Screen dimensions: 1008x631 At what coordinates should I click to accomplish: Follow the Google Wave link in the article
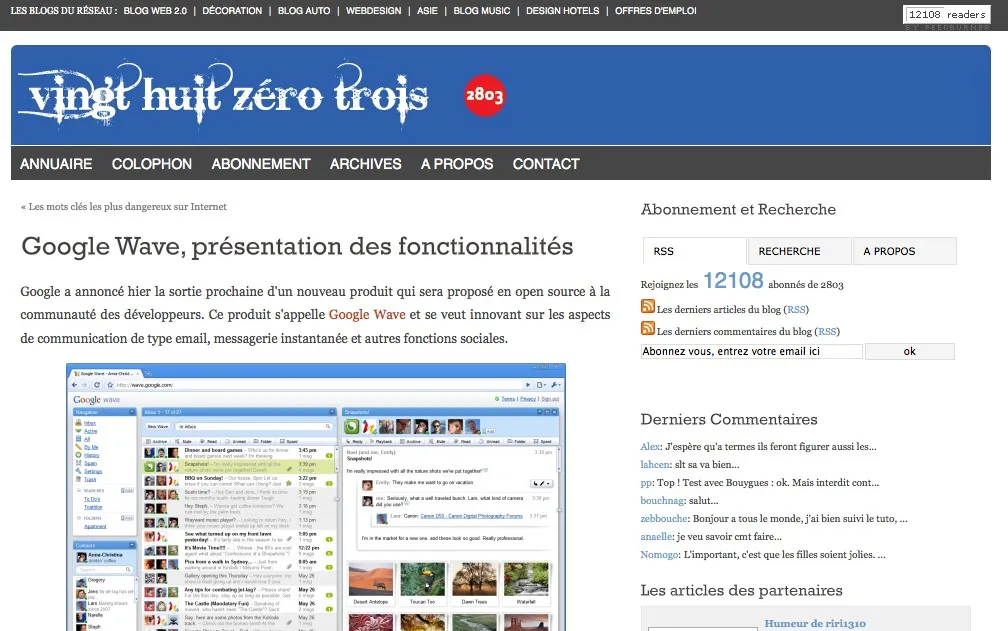point(367,314)
